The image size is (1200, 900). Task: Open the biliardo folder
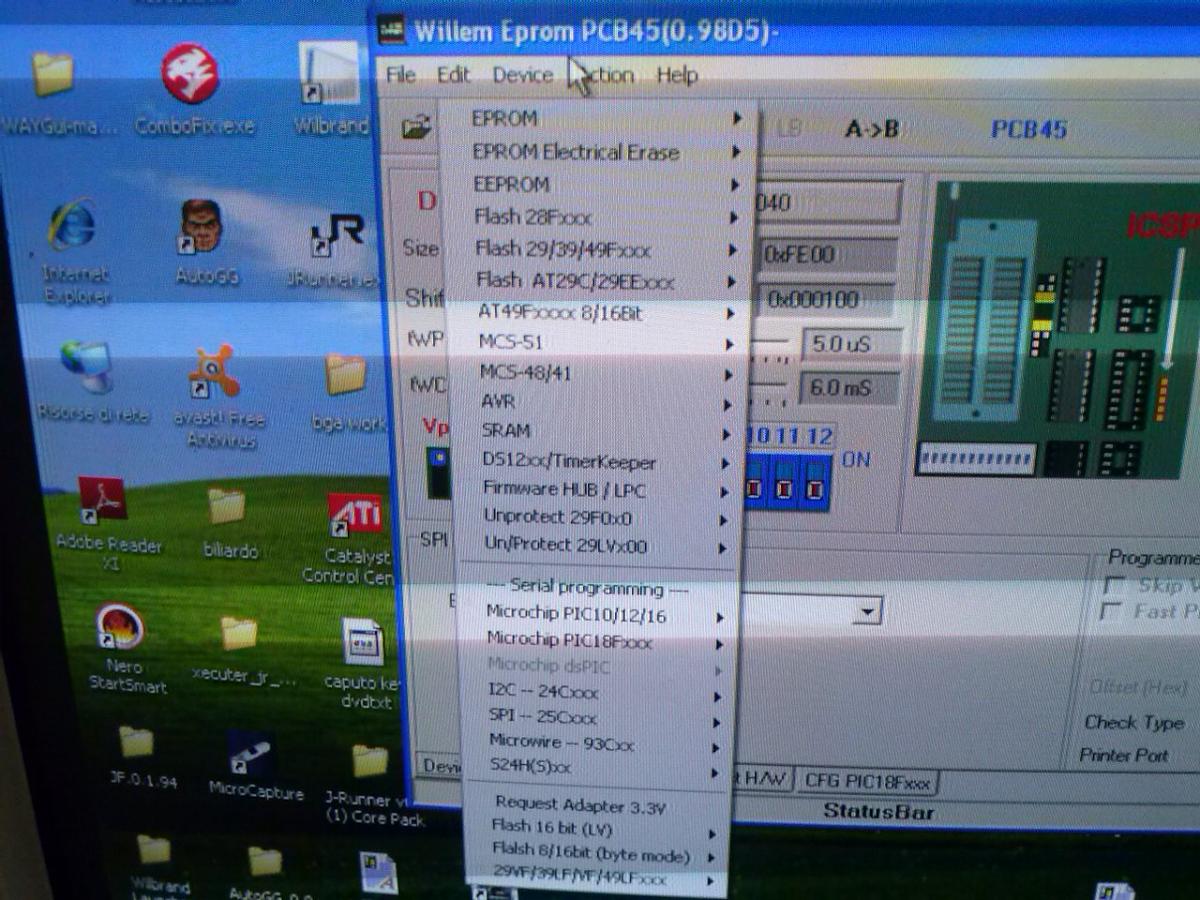pos(230,522)
